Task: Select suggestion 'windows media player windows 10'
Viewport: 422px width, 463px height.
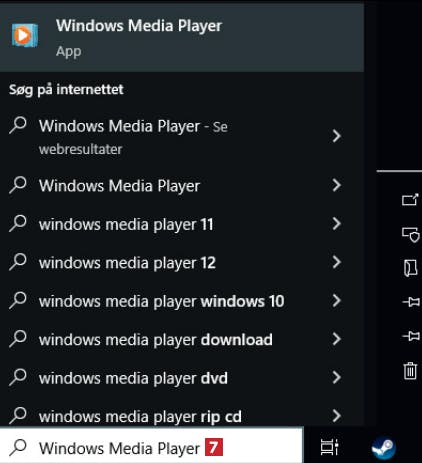Action: pos(182,301)
